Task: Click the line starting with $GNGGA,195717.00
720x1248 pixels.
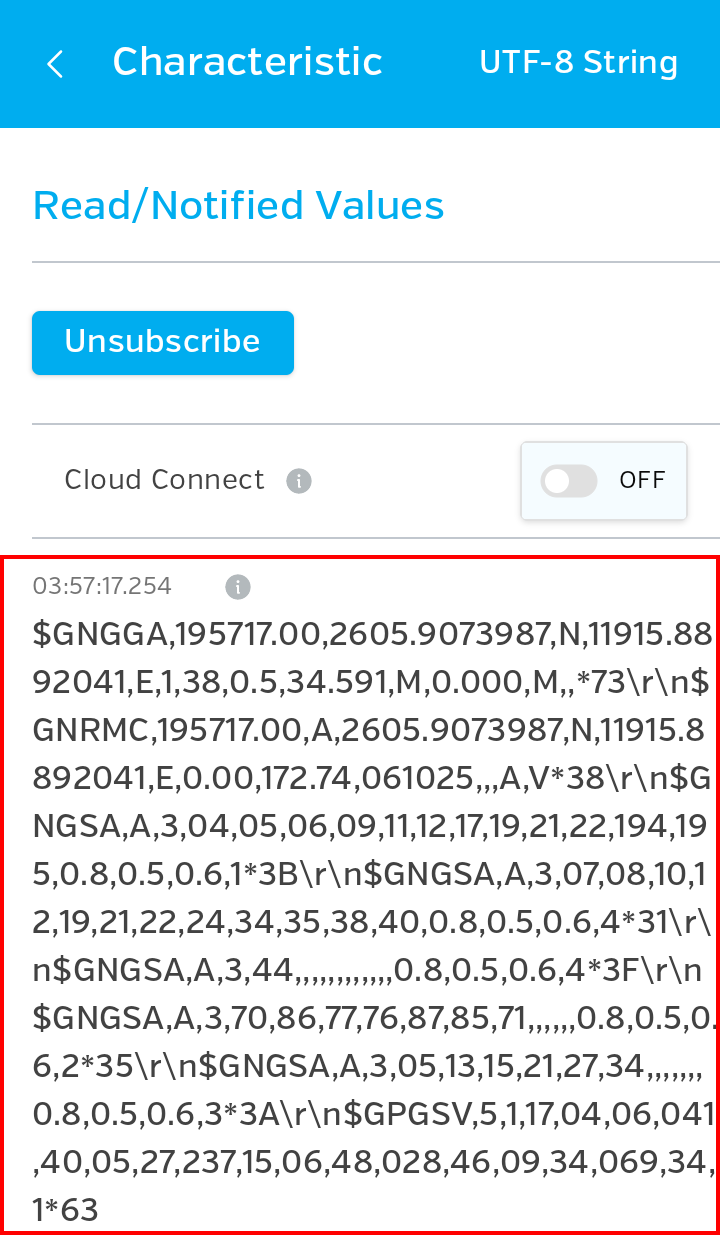Action: [x=372, y=634]
